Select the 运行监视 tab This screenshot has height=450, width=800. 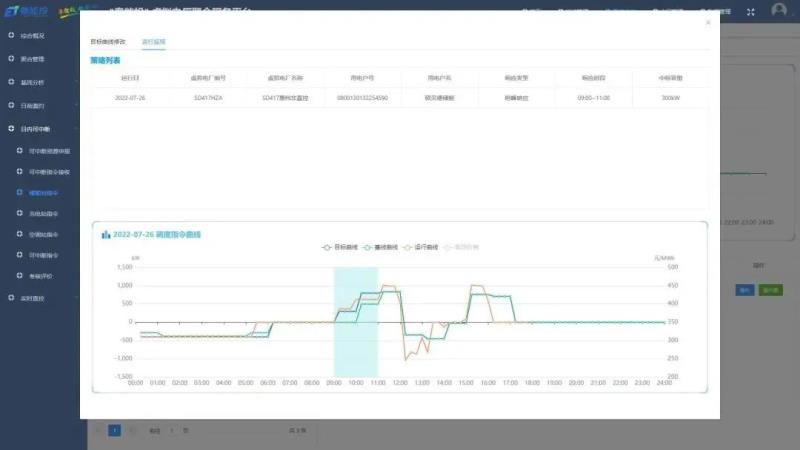(x=153, y=42)
